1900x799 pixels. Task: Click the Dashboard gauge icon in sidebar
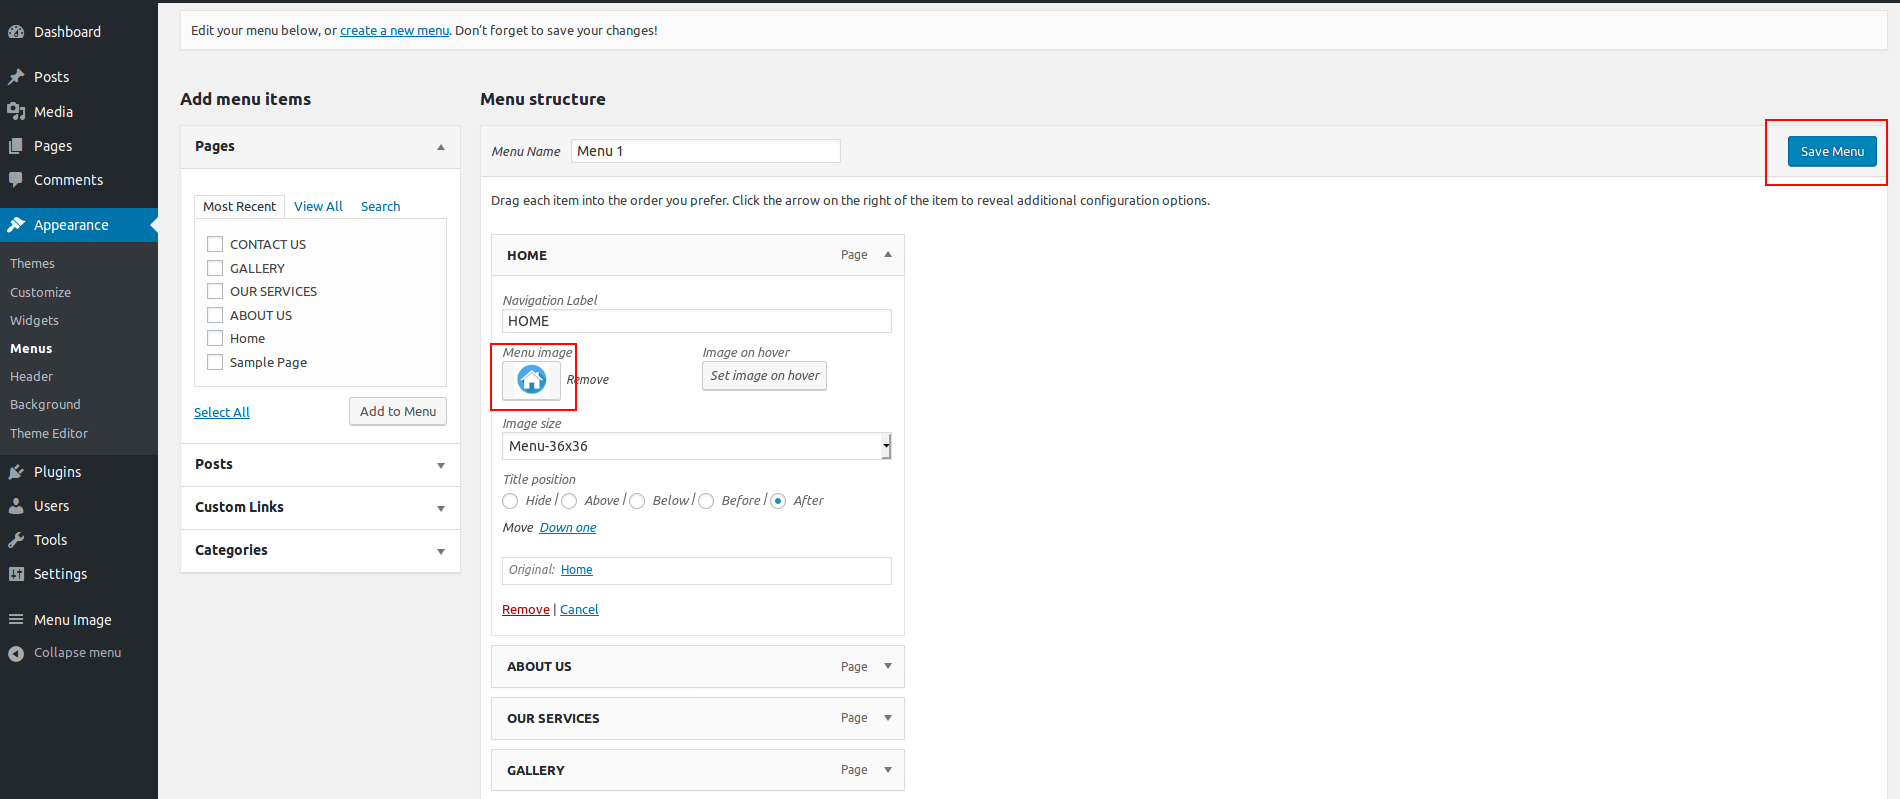[x=16, y=32]
